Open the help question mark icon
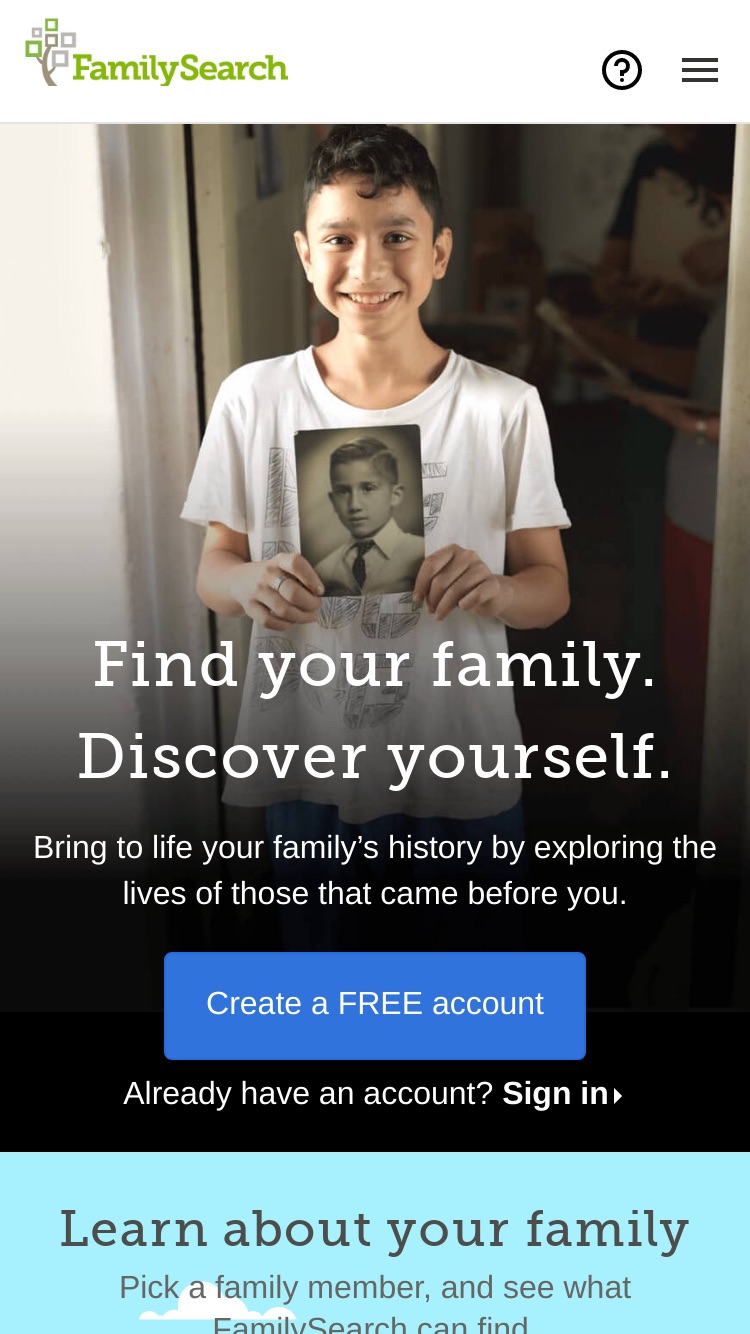The image size is (750, 1334). (x=622, y=70)
